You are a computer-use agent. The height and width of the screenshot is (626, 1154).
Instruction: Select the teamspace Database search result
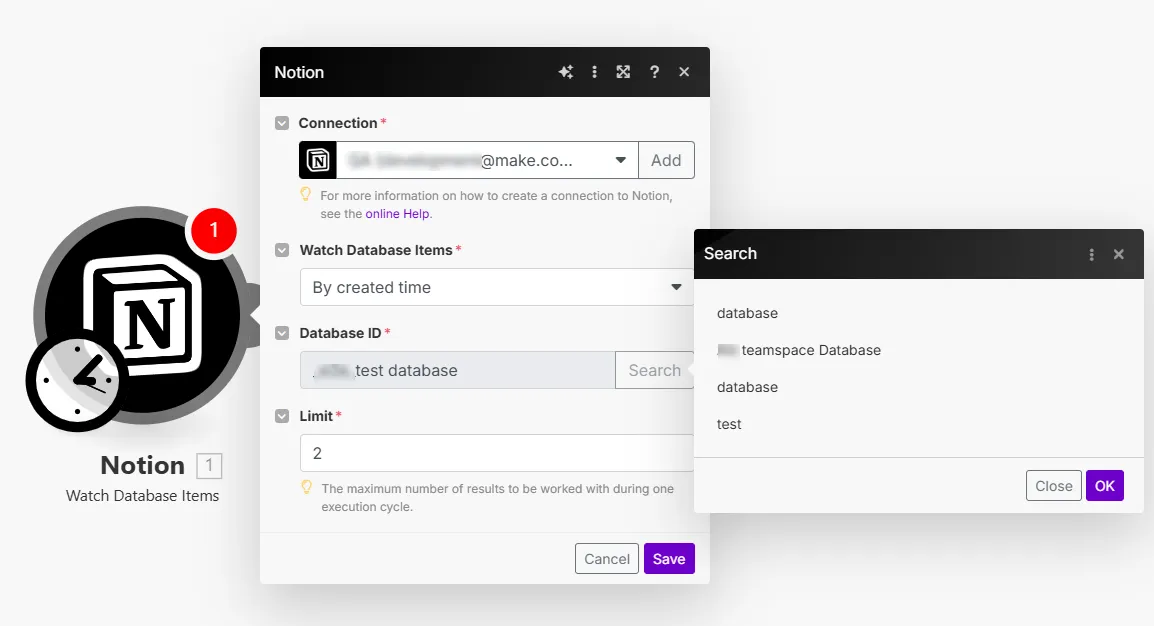tap(799, 350)
